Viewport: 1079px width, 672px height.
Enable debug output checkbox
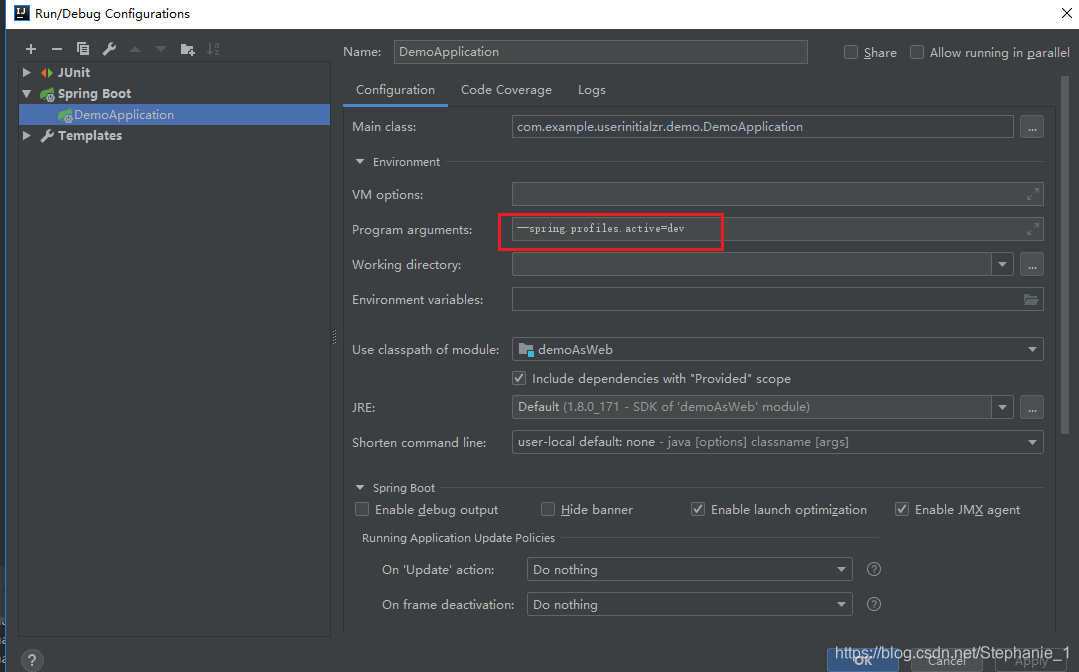362,509
